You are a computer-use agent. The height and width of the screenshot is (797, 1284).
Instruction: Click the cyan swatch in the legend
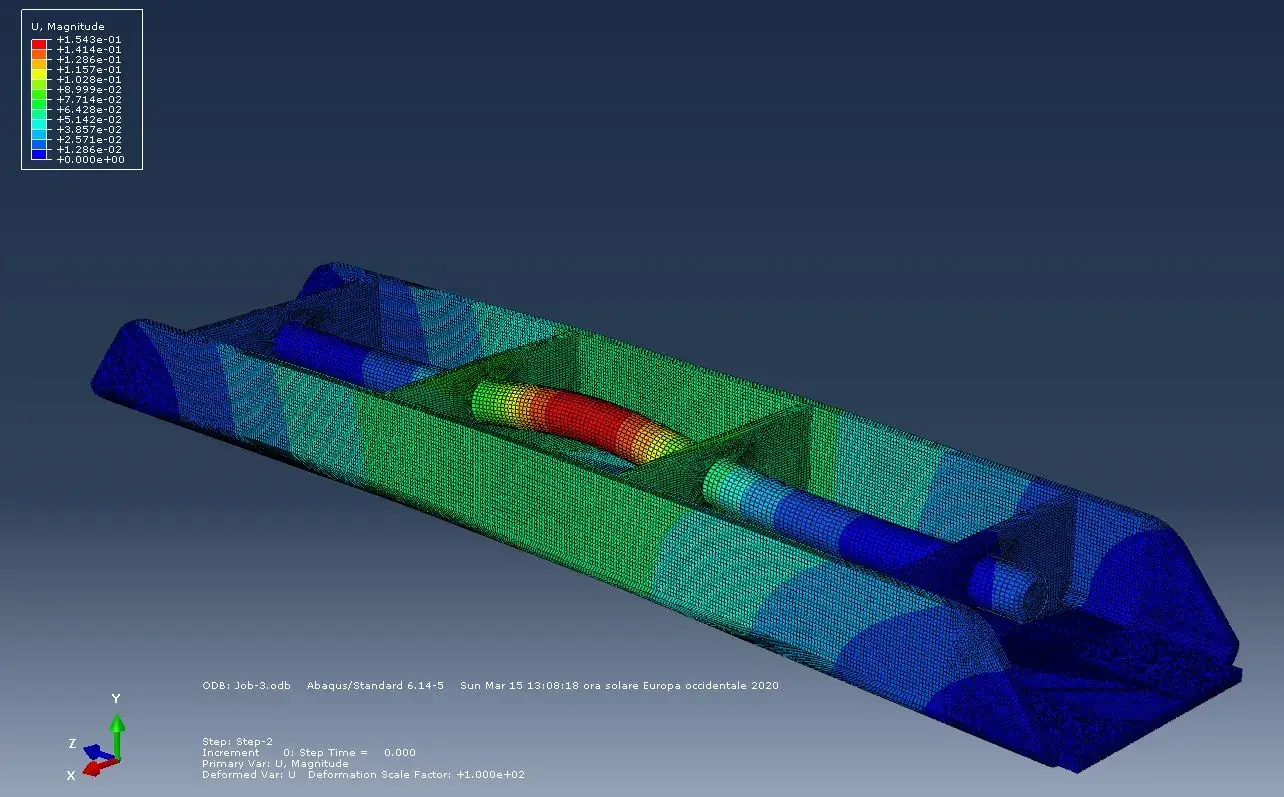[39, 124]
